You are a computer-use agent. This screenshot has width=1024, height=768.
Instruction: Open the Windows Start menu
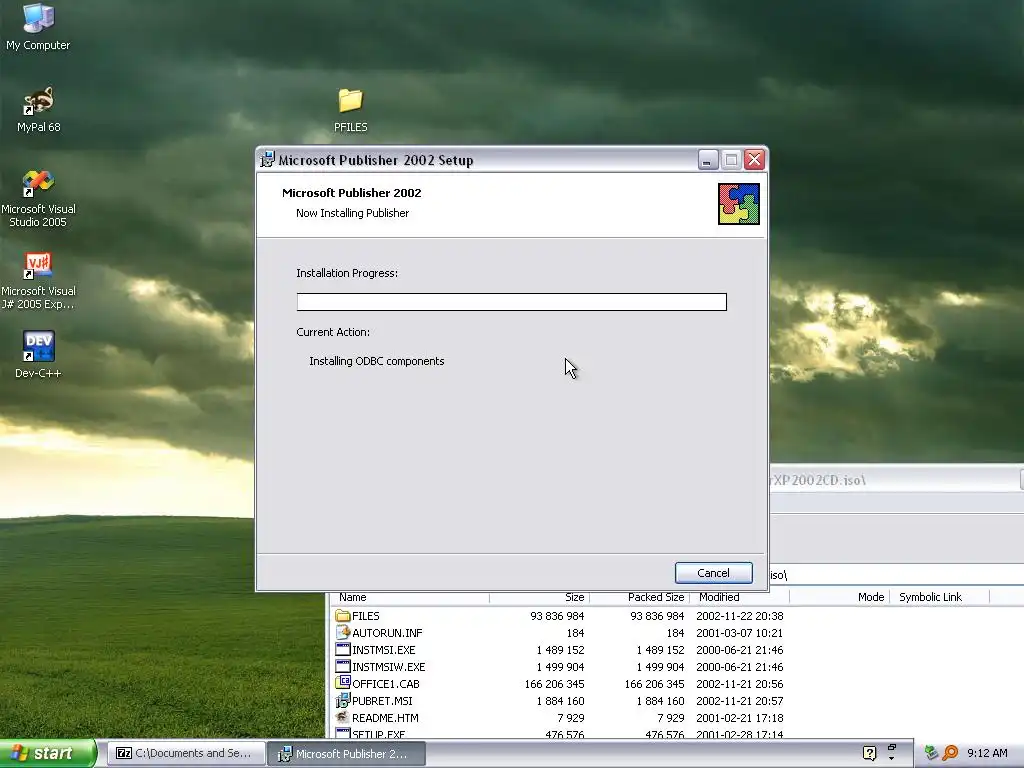(48, 754)
